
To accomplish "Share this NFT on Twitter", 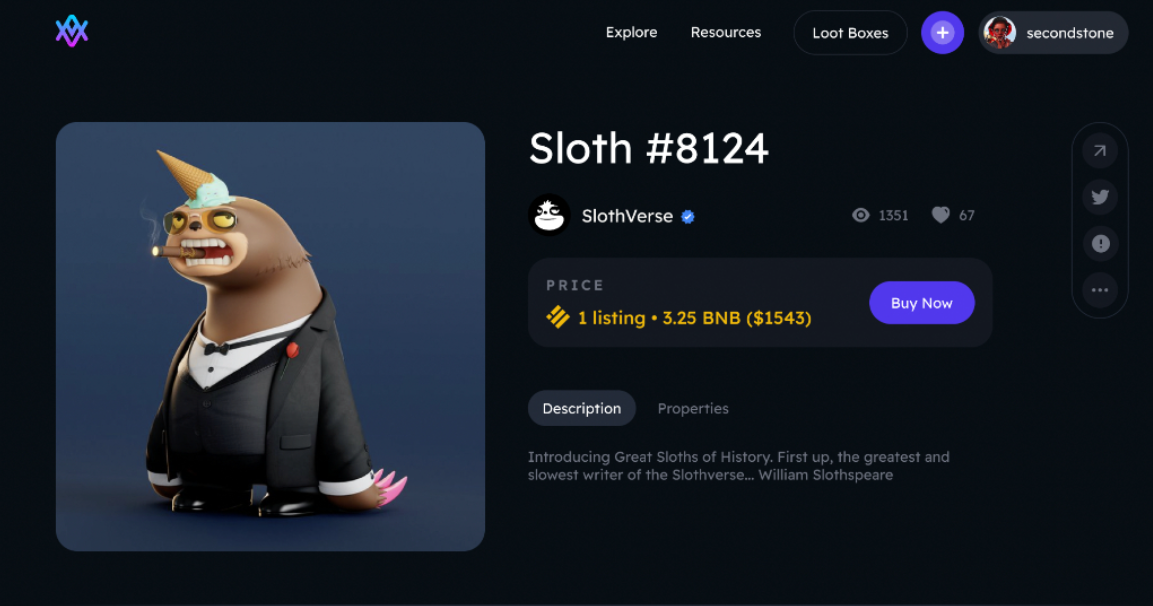I will (1100, 197).
